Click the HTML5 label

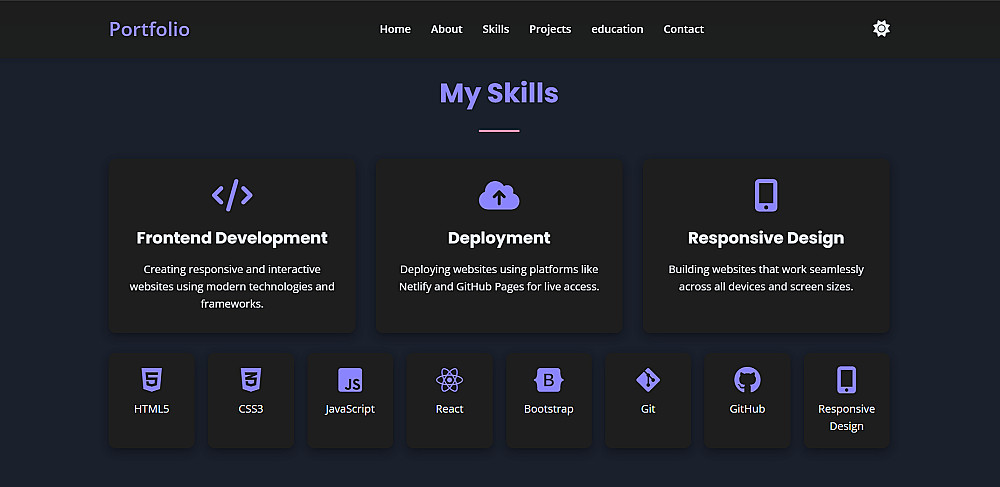pos(152,409)
